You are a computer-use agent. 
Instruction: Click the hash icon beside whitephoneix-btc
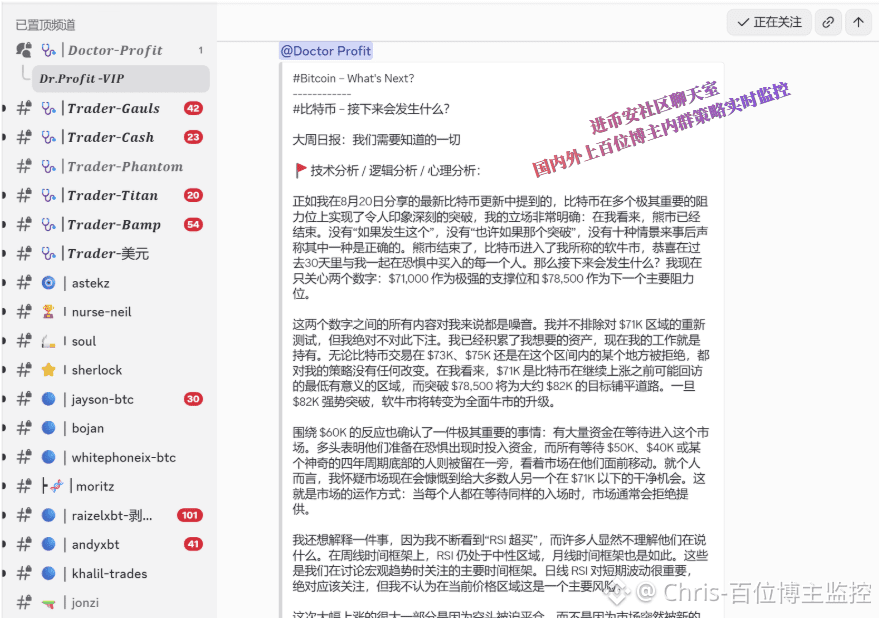[24, 457]
